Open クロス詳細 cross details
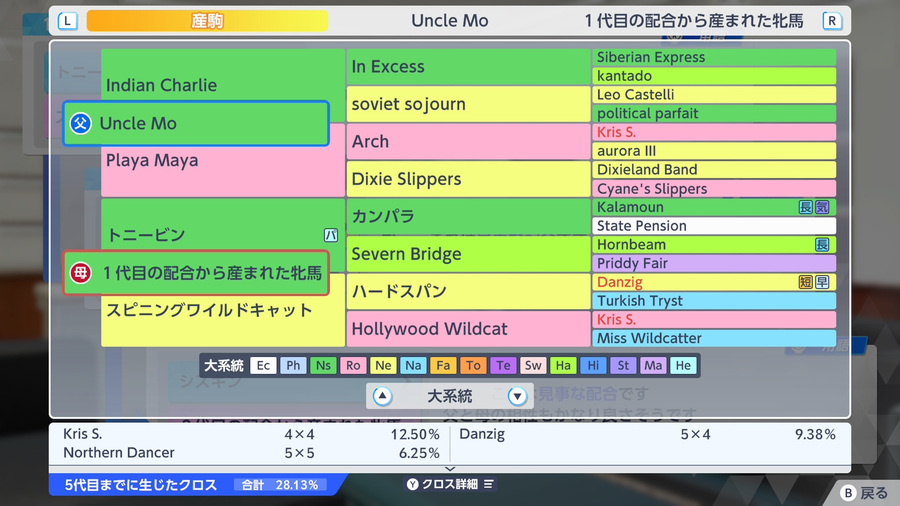This screenshot has width=900, height=506. 450,484
